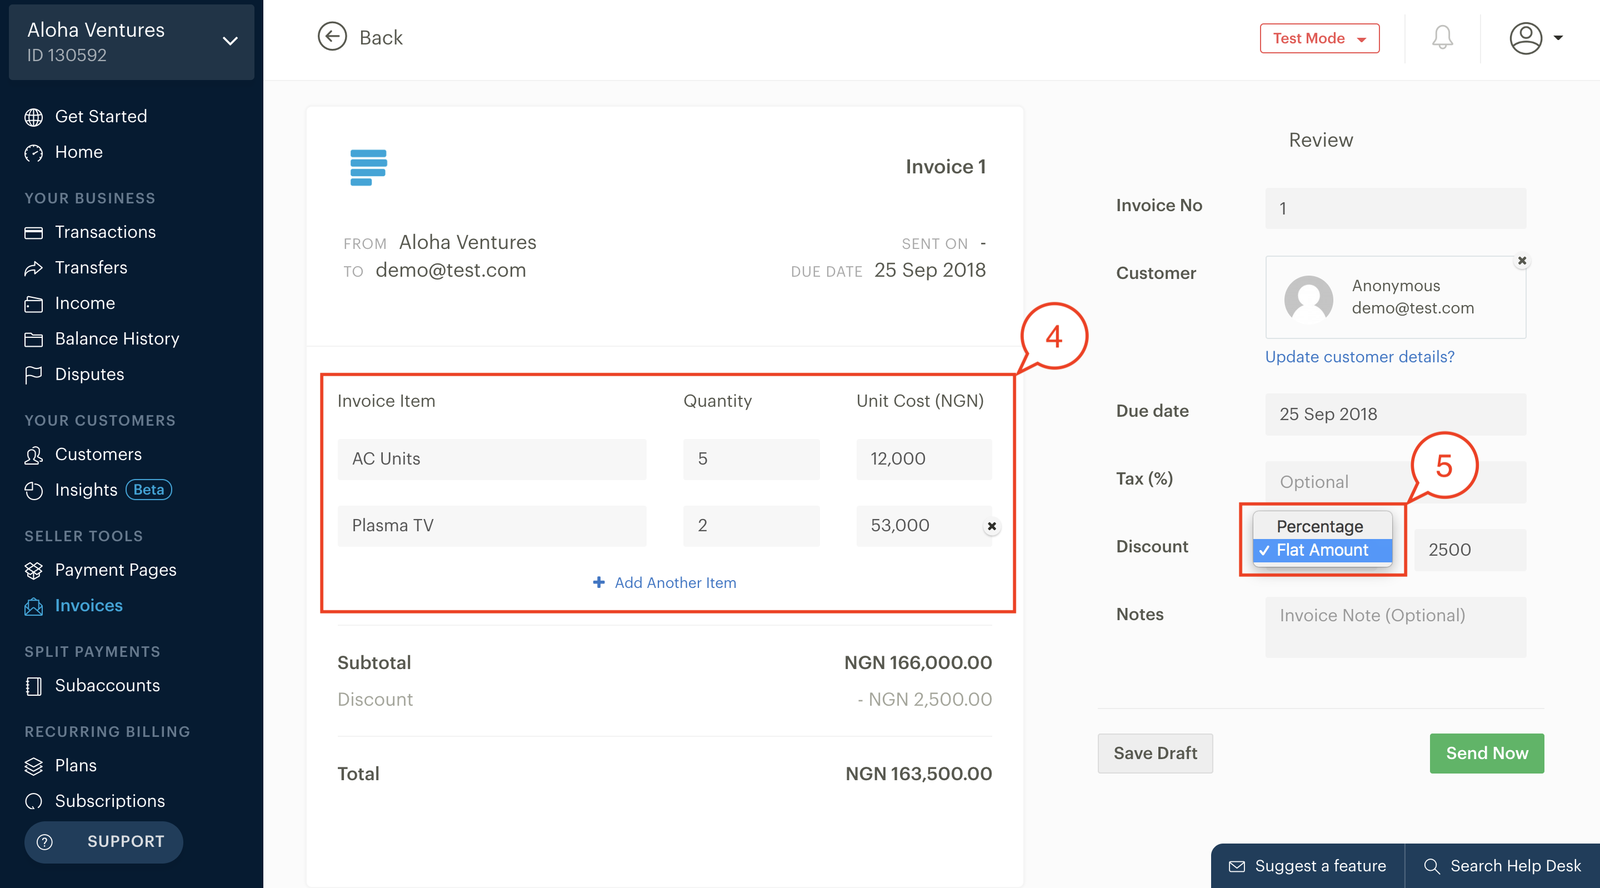The height and width of the screenshot is (888, 1600).
Task: Click the Back arrow icon
Action: 332,37
